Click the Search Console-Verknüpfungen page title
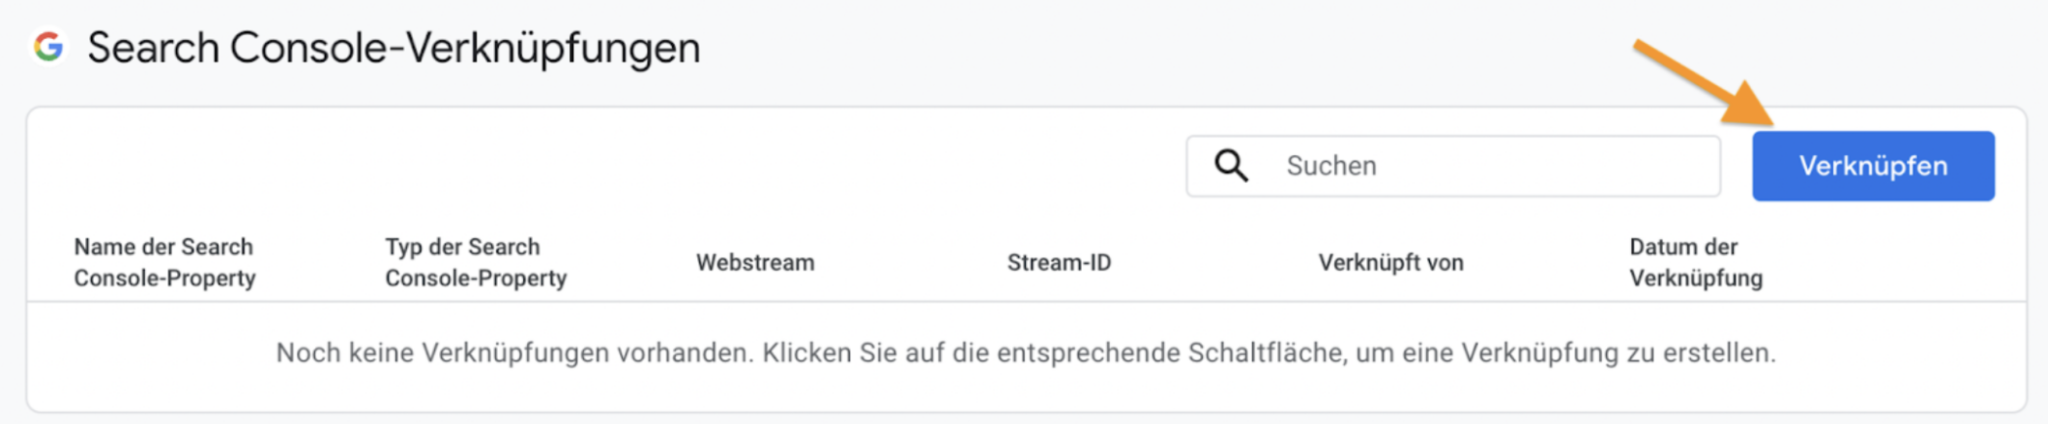This screenshot has height=424, width=2048. click(x=394, y=48)
